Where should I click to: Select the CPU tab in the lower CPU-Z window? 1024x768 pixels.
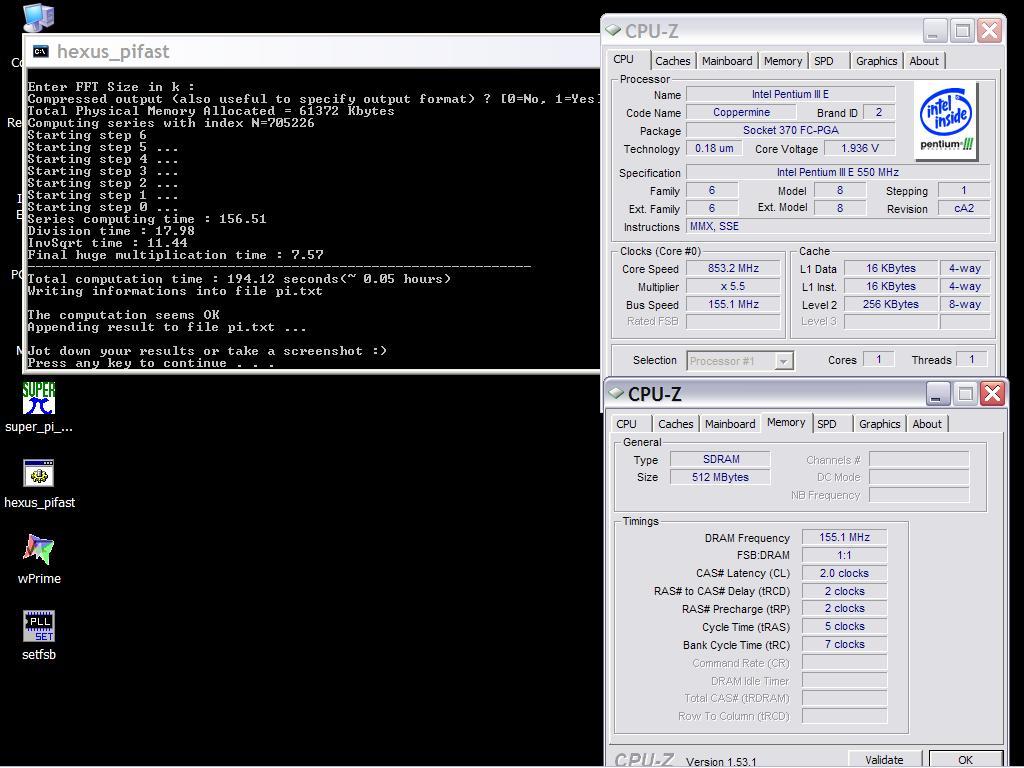[x=626, y=424]
